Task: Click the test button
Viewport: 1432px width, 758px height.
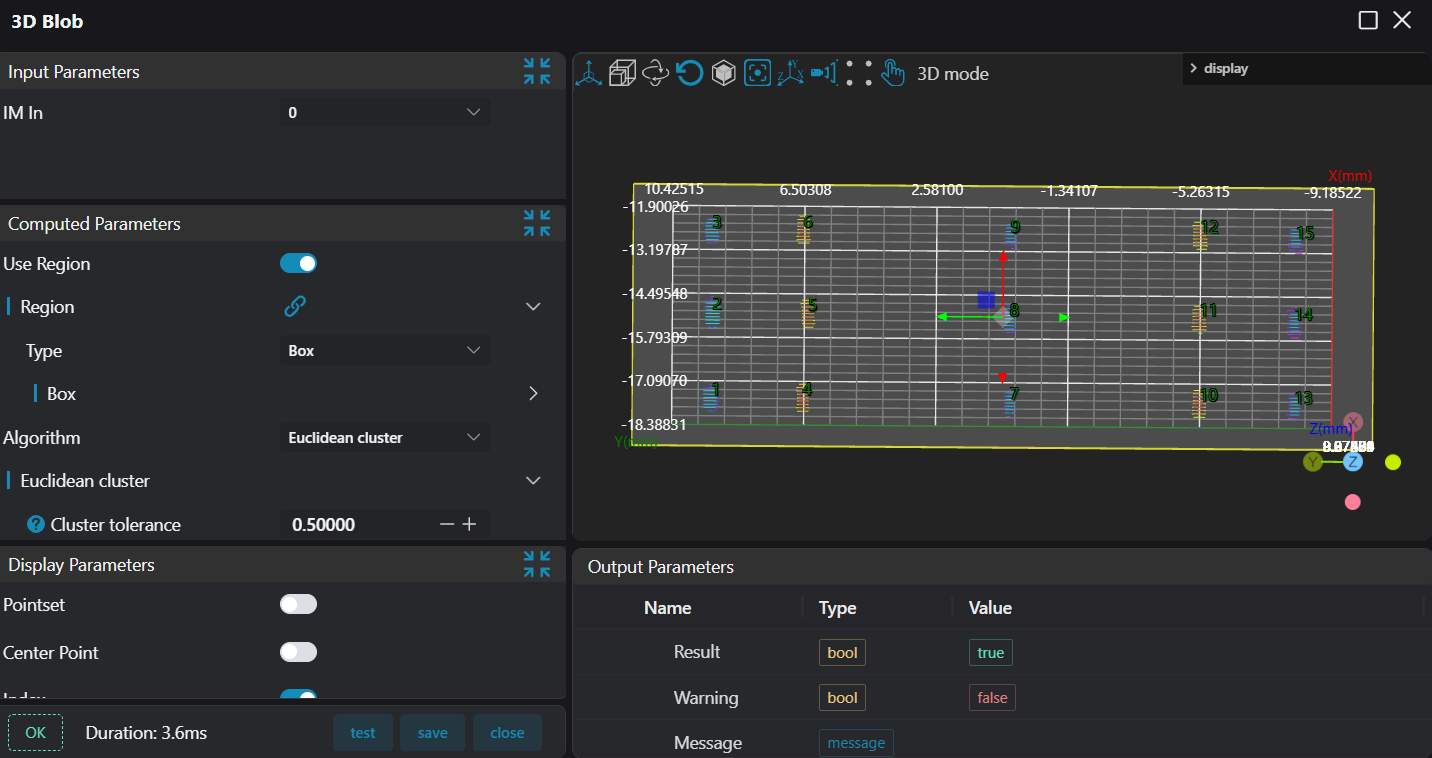Action: pyautogui.click(x=363, y=733)
